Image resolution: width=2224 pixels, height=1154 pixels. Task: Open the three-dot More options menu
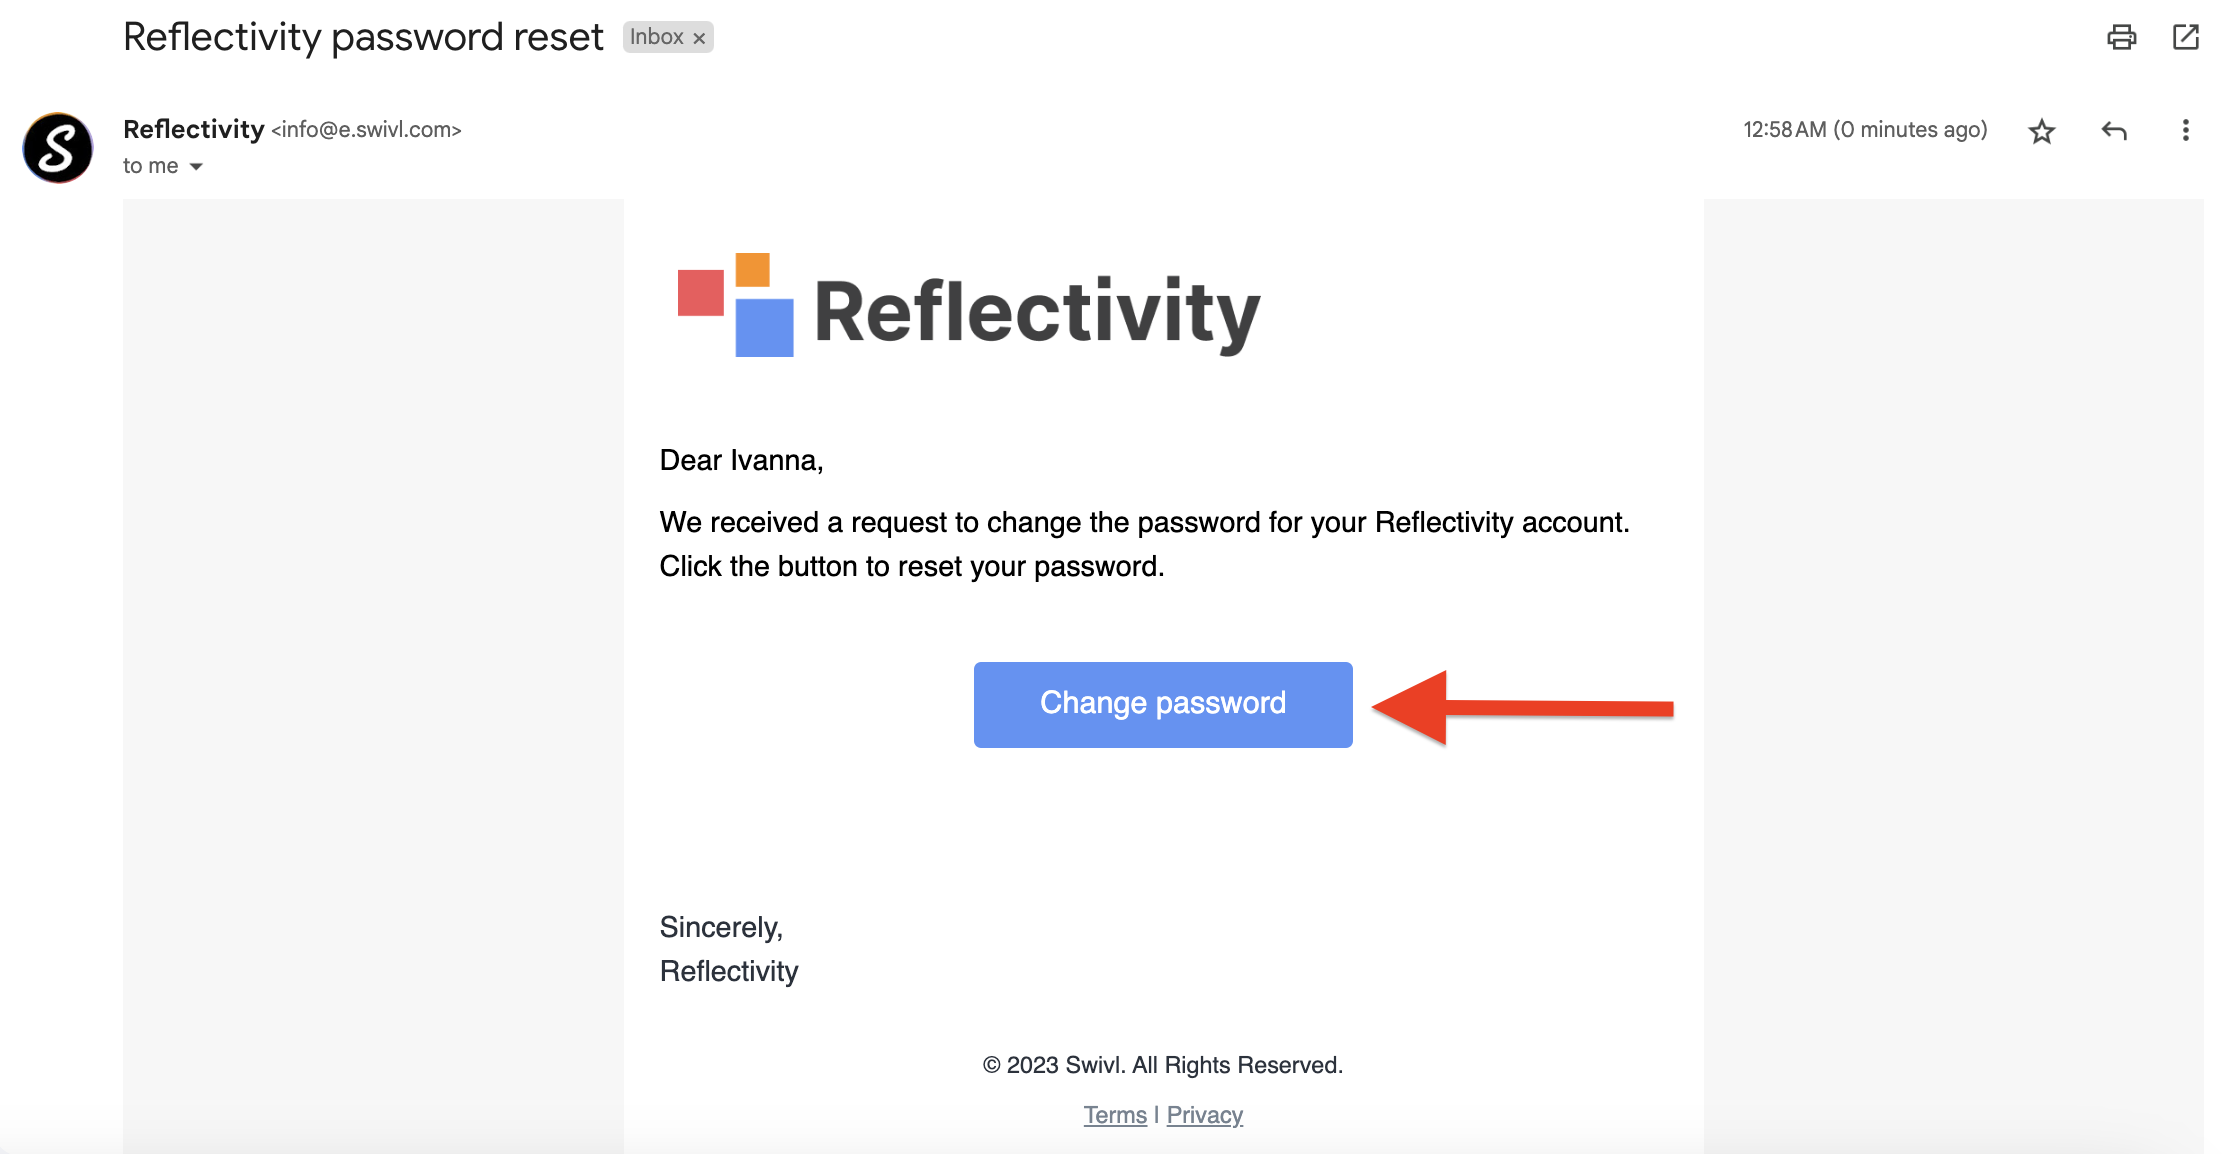(x=2185, y=131)
